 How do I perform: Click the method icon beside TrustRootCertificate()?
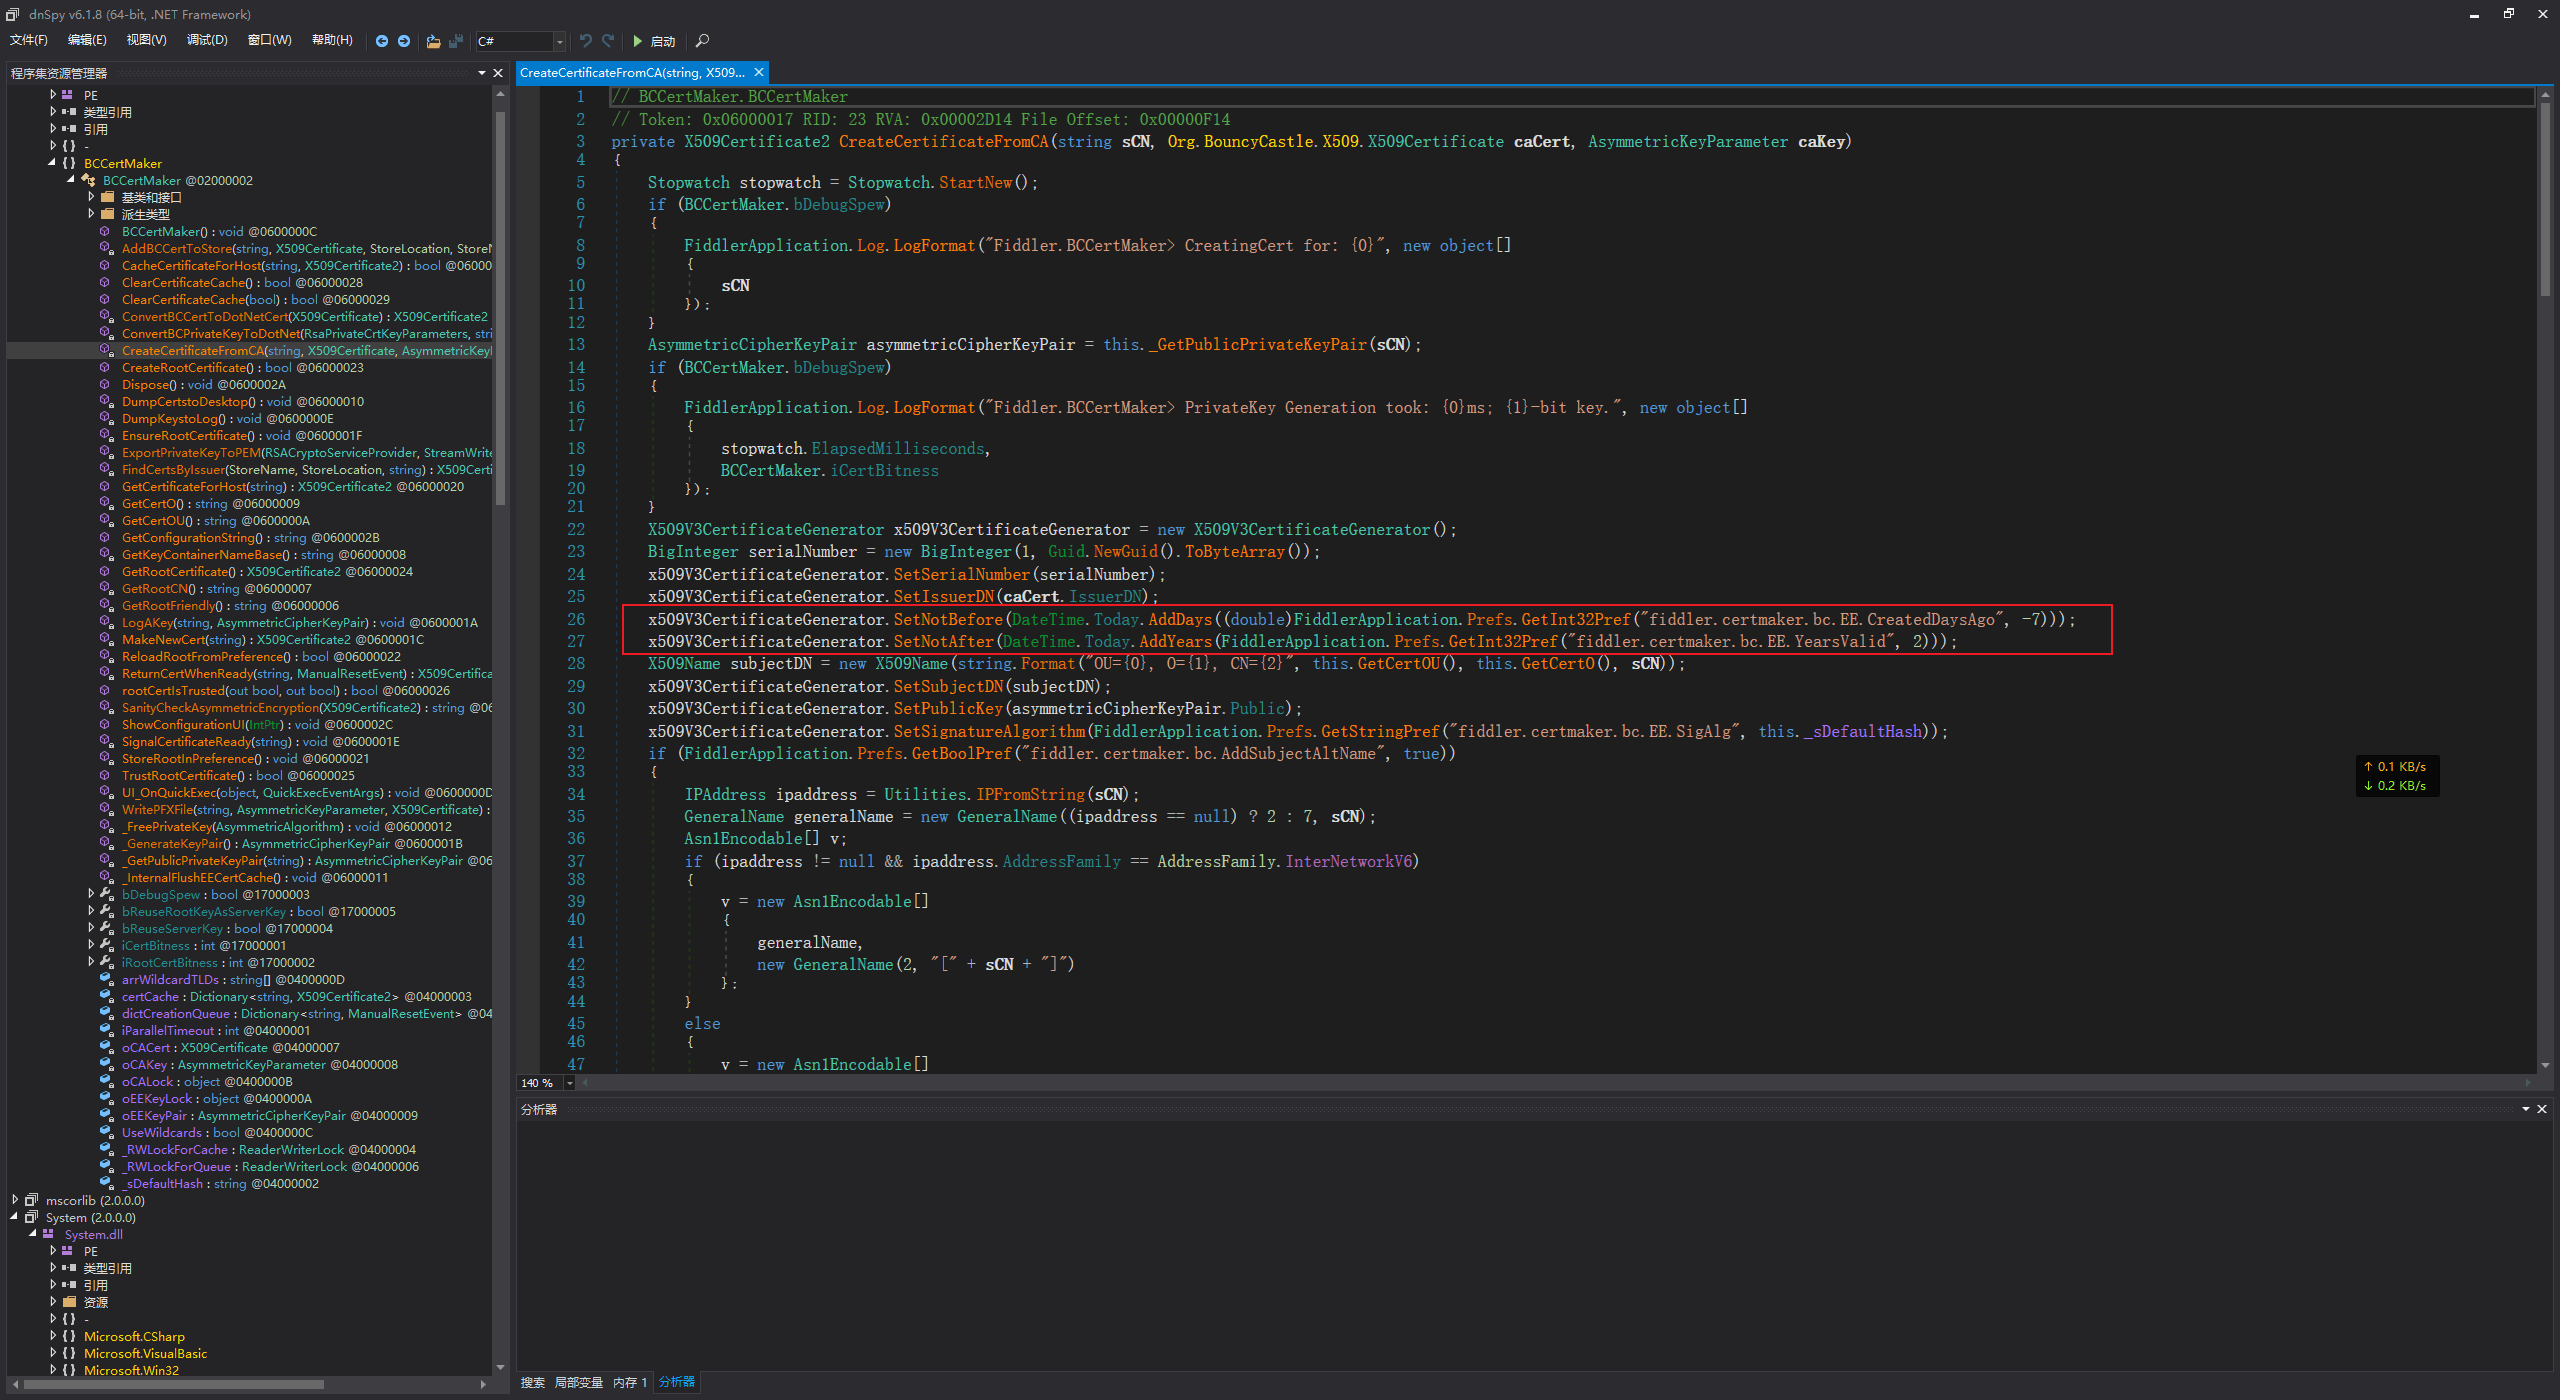point(106,775)
